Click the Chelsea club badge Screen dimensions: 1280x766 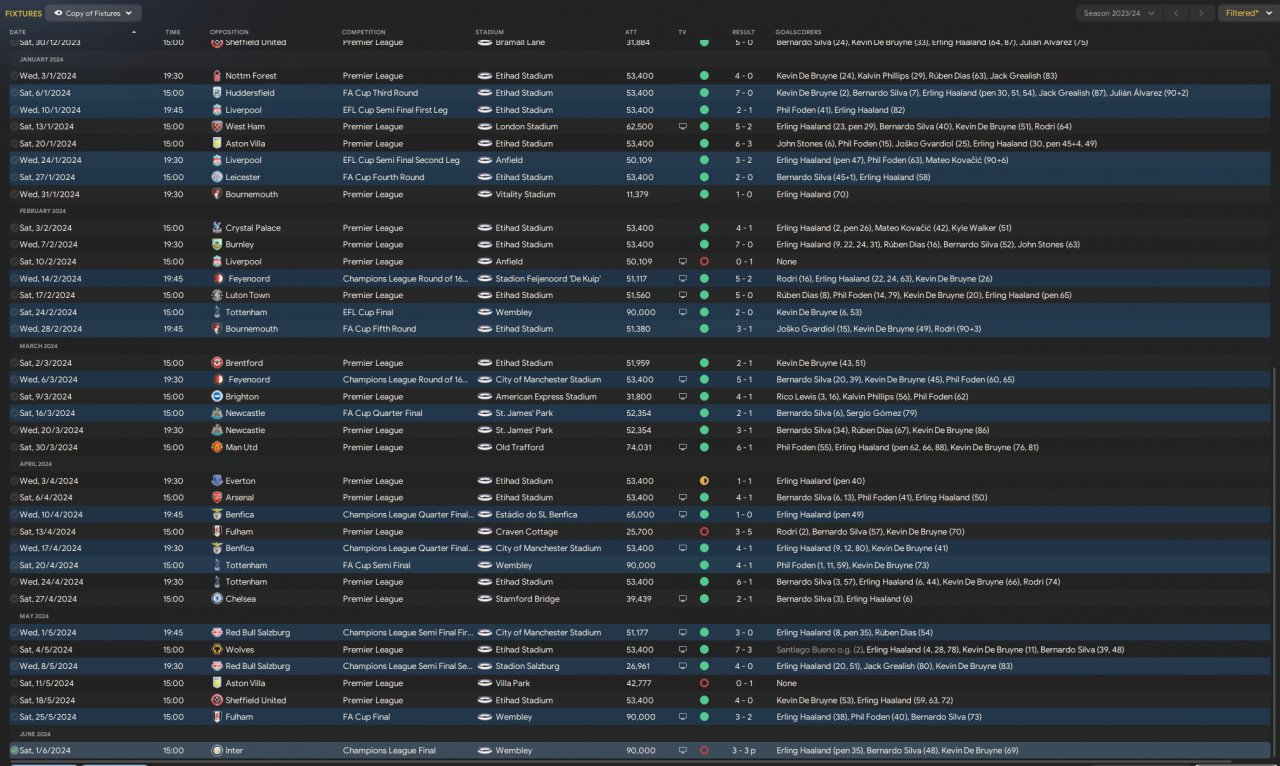pyautogui.click(x=217, y=599)
